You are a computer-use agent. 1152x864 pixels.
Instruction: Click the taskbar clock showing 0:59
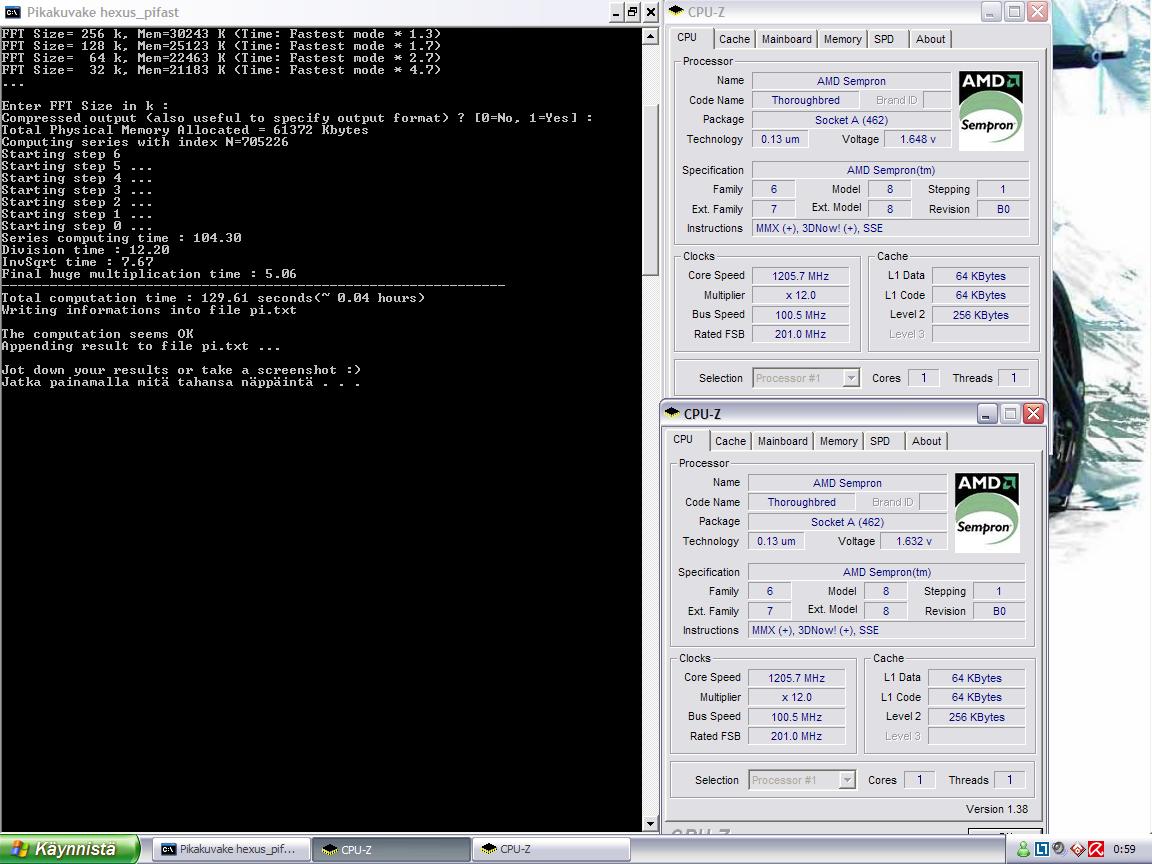click(x=1124, y=849)
